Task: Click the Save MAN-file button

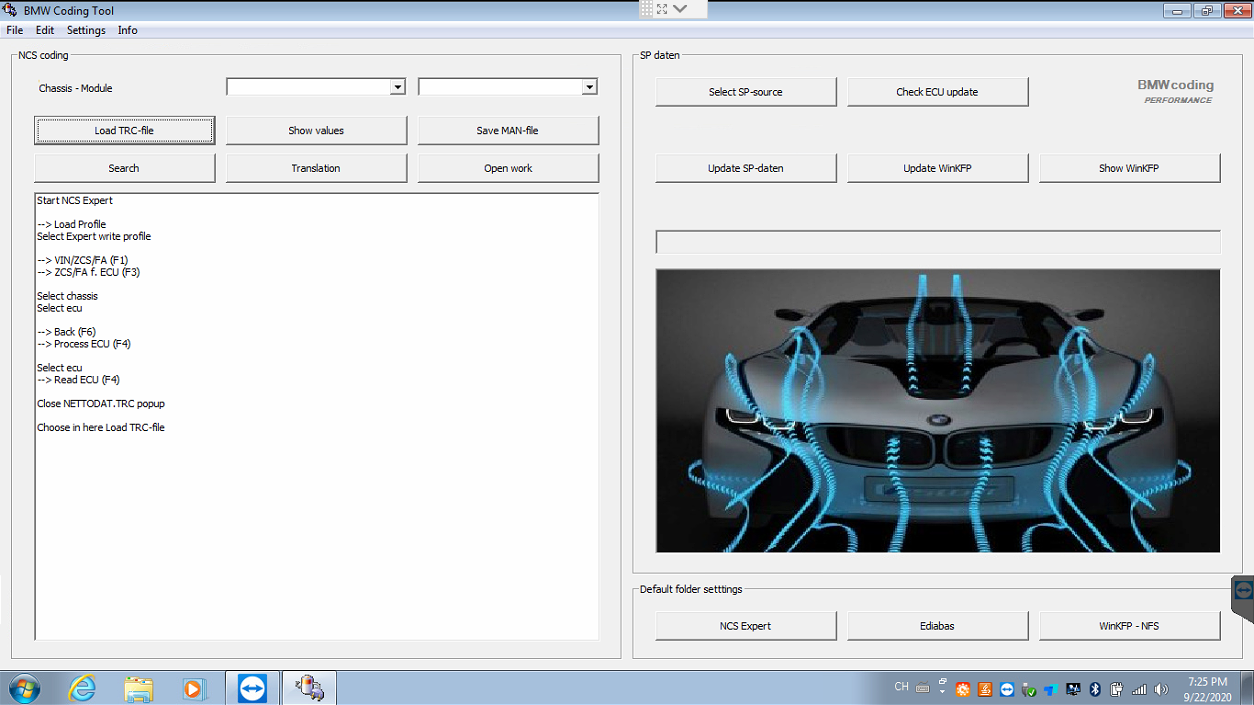Action: tap(508, 130)
